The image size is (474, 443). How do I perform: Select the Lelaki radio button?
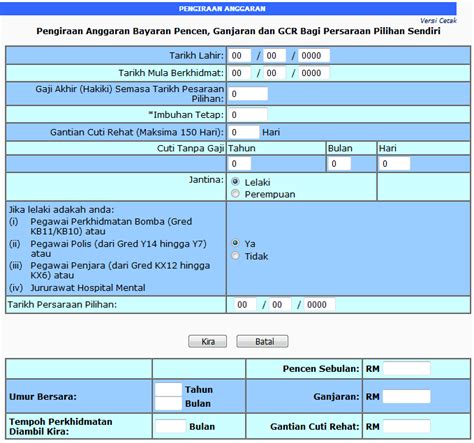click(235, 181)
